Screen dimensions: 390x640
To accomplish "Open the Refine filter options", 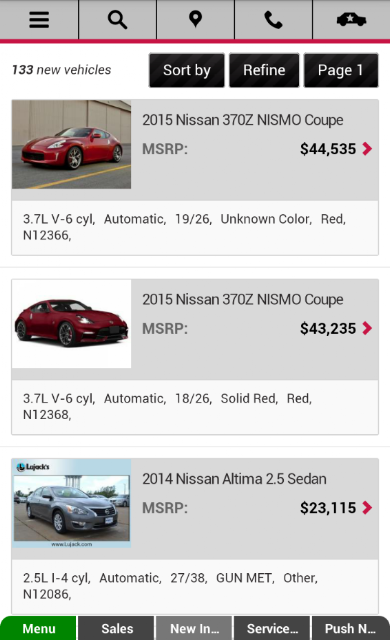I will (264, 70).
